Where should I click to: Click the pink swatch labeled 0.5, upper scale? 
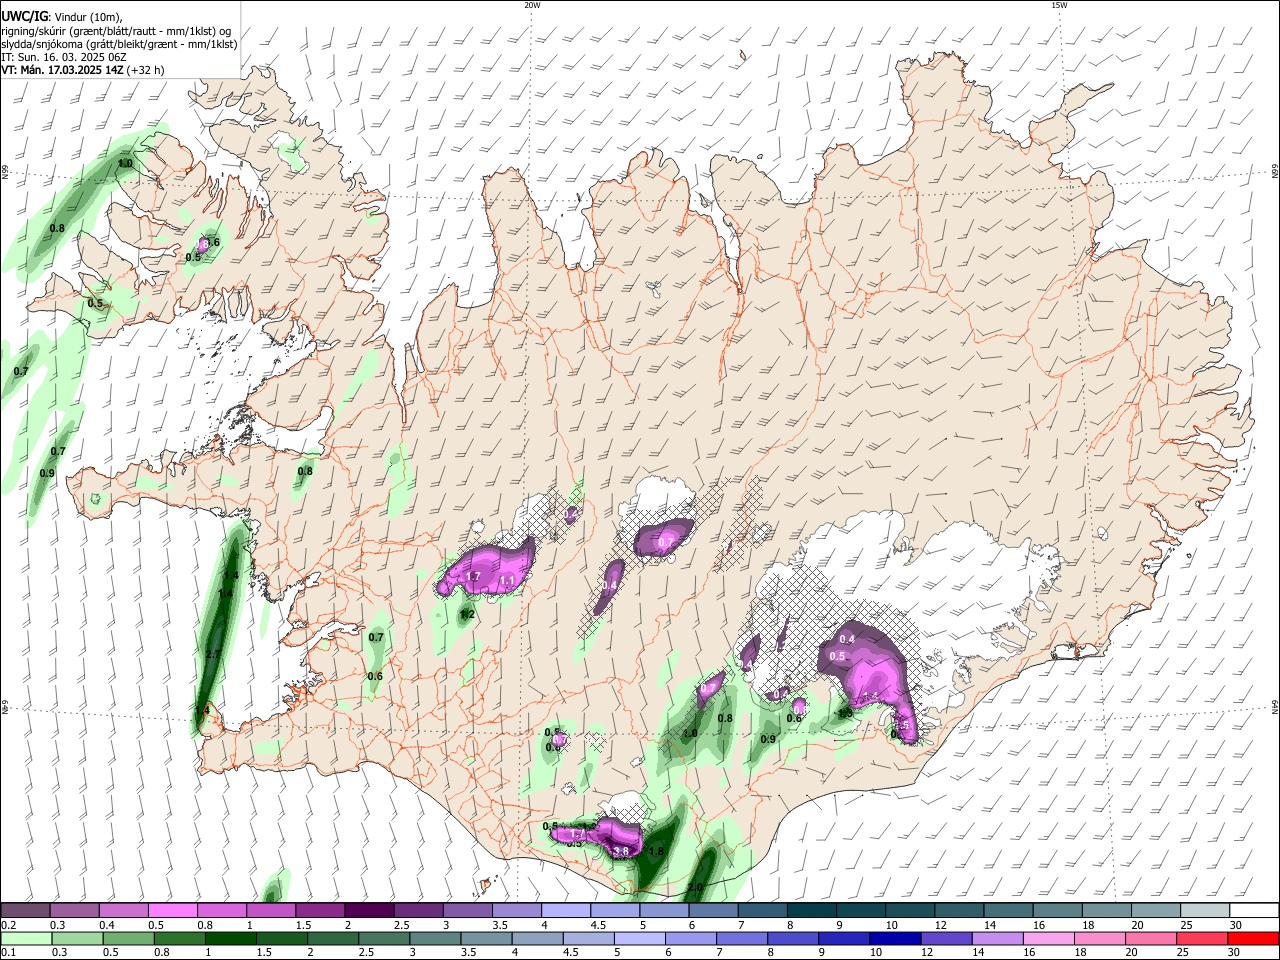coord(172,910)
